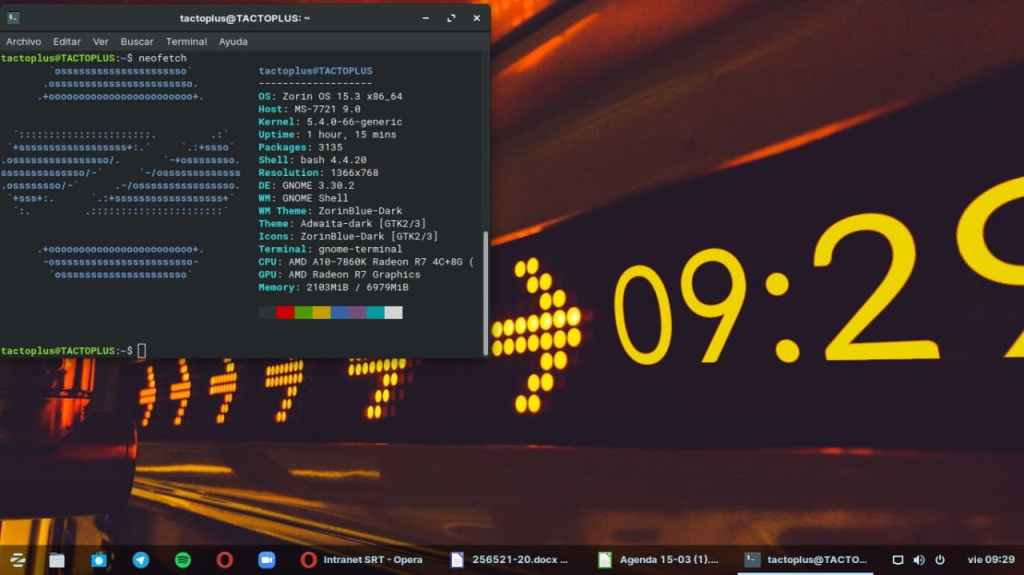Open the Software store taskbar icon
Image resolution: width=1024 pixels, height=575 pixels.
coord(98,559)
